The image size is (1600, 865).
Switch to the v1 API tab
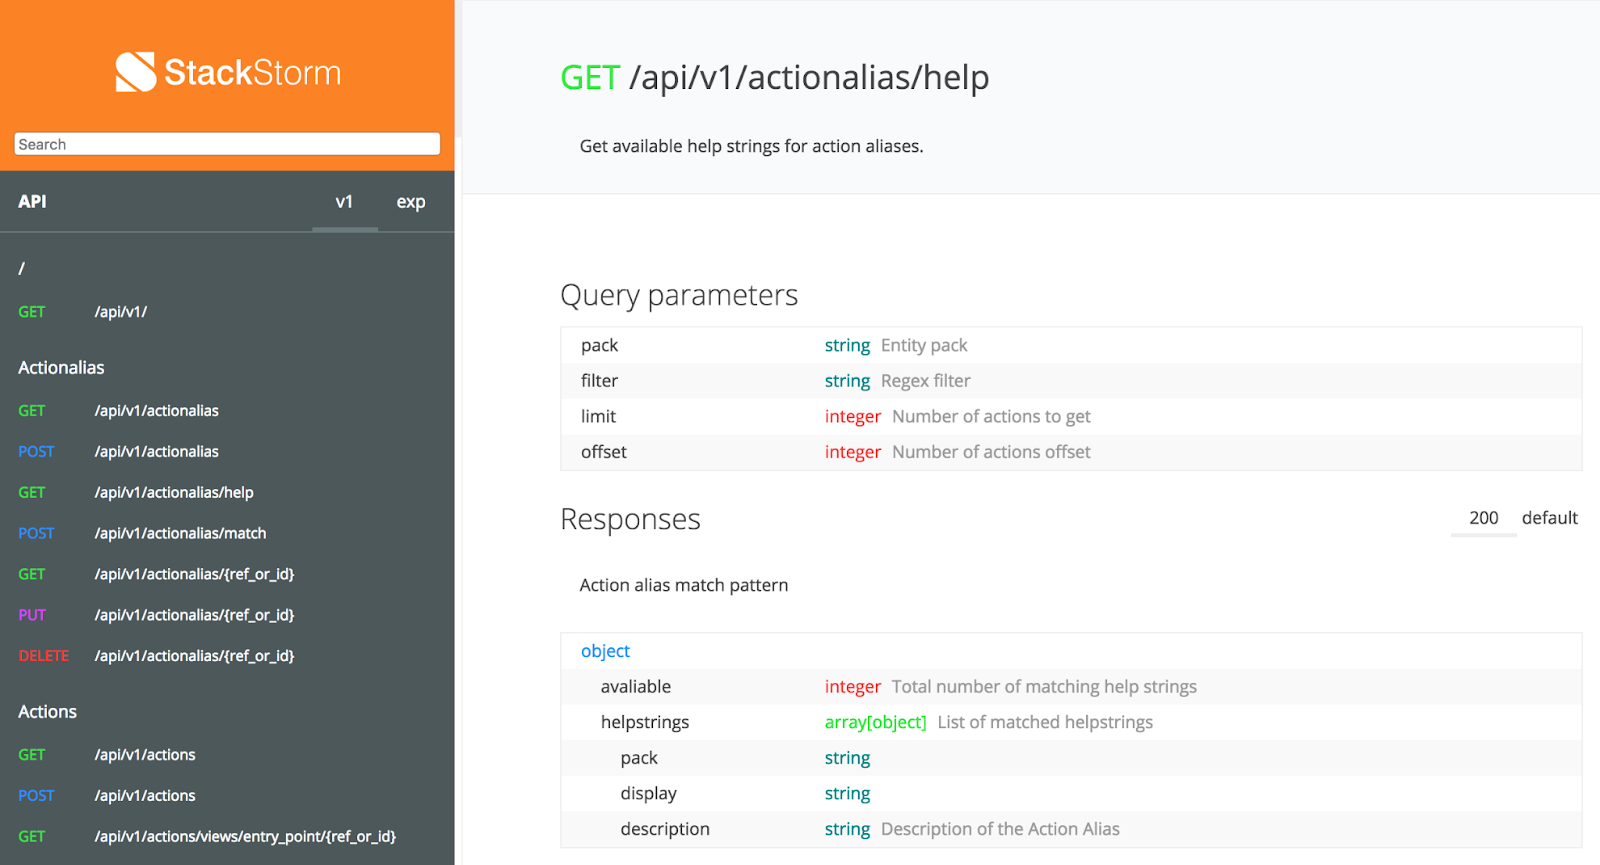pos(344,202)
